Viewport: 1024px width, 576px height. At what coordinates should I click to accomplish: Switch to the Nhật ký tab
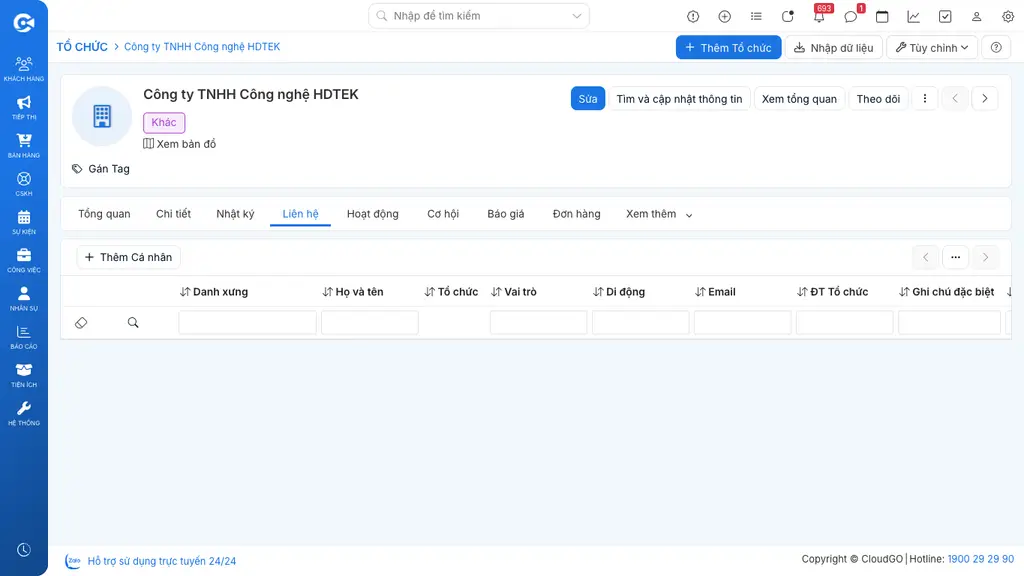pos(235,214)
